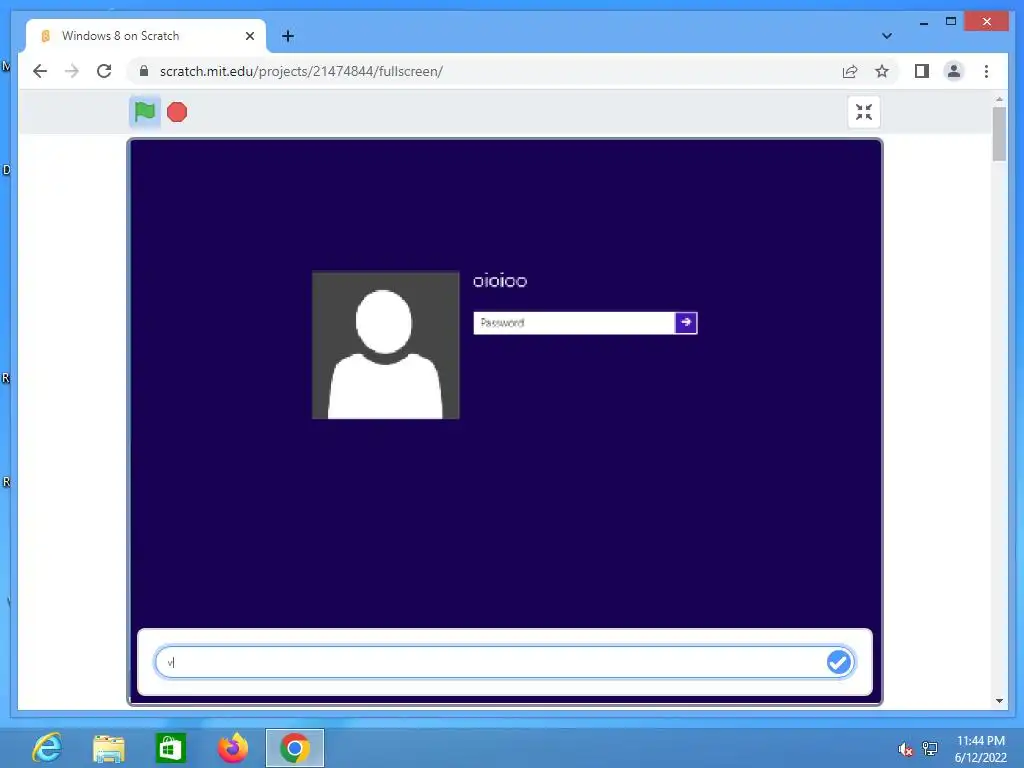
Task: Submit answer with blue checkmark button
Action: [839, 662]
